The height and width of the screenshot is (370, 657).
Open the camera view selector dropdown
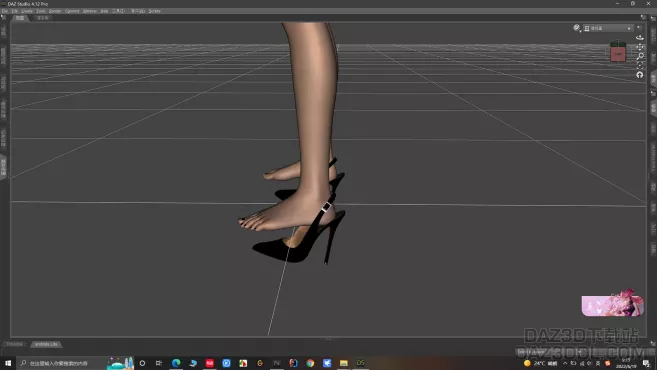[x=608, y=28]
